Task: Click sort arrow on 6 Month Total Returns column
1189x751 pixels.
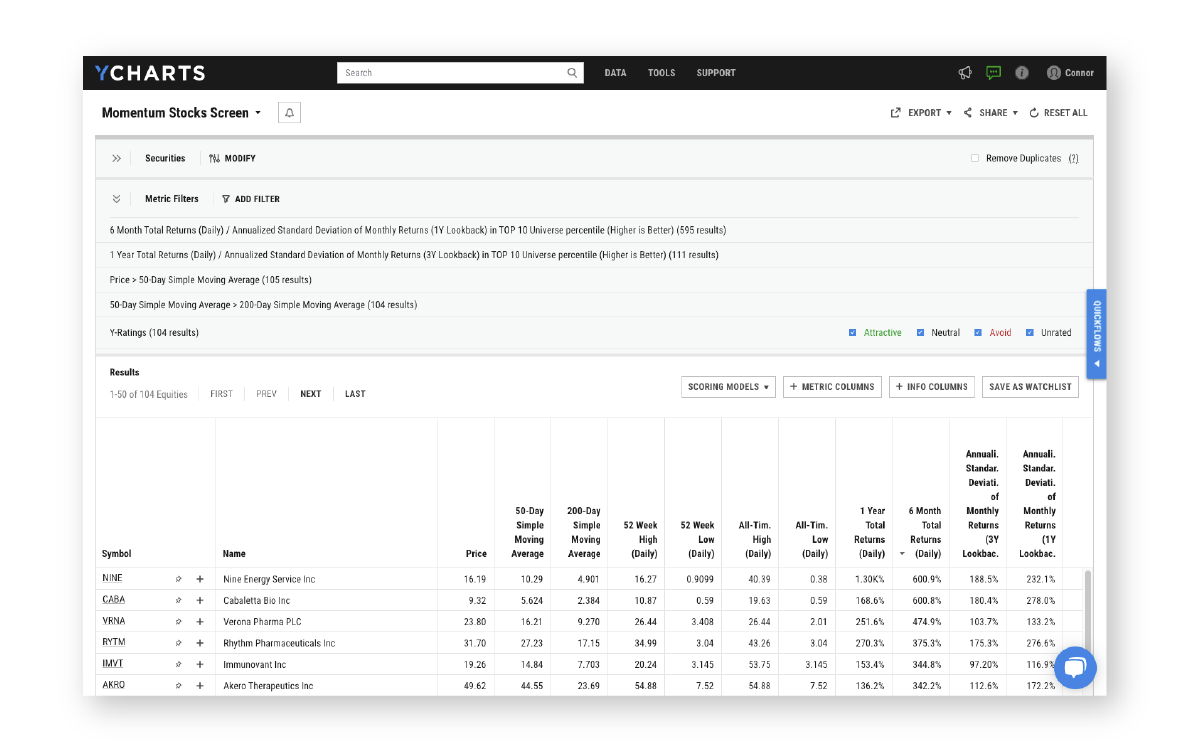Action: click(902, 554)
